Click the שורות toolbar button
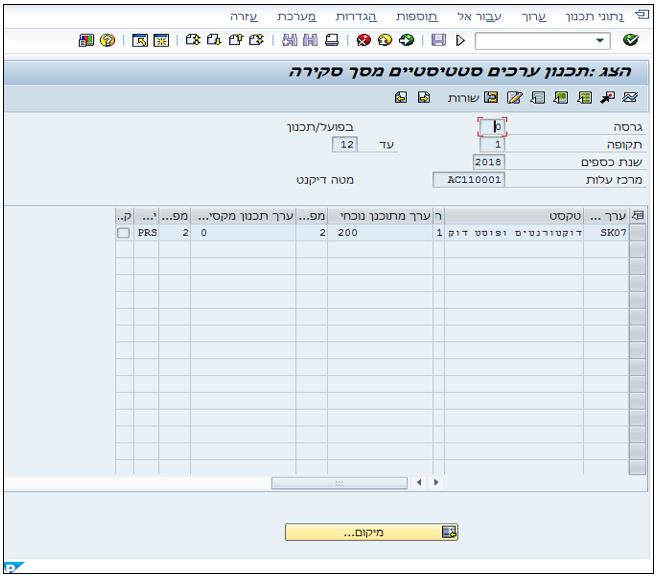 473,98
